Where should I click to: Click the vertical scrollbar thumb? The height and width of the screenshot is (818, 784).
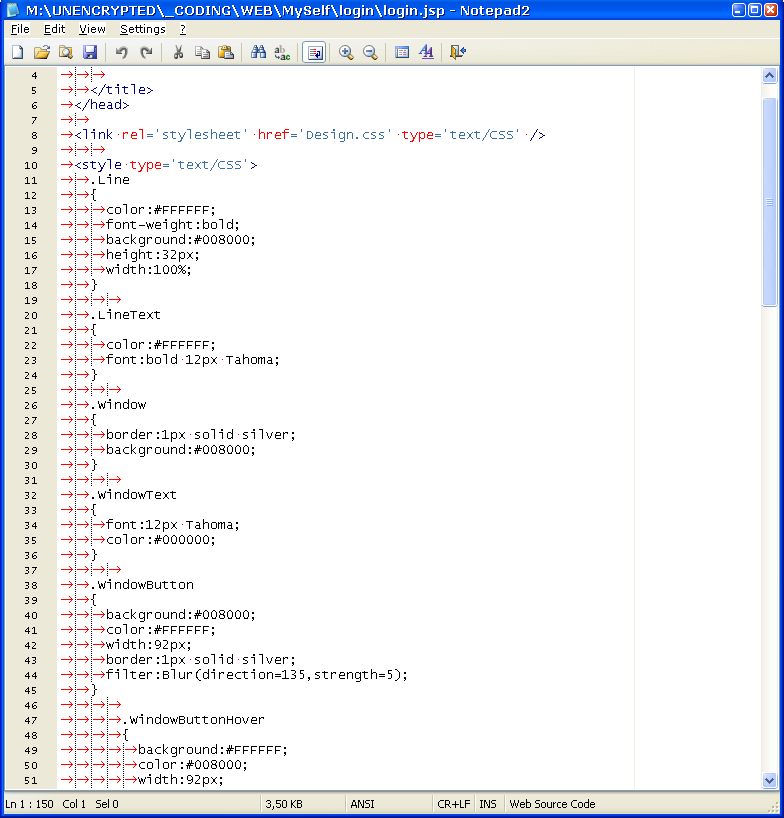769,202
